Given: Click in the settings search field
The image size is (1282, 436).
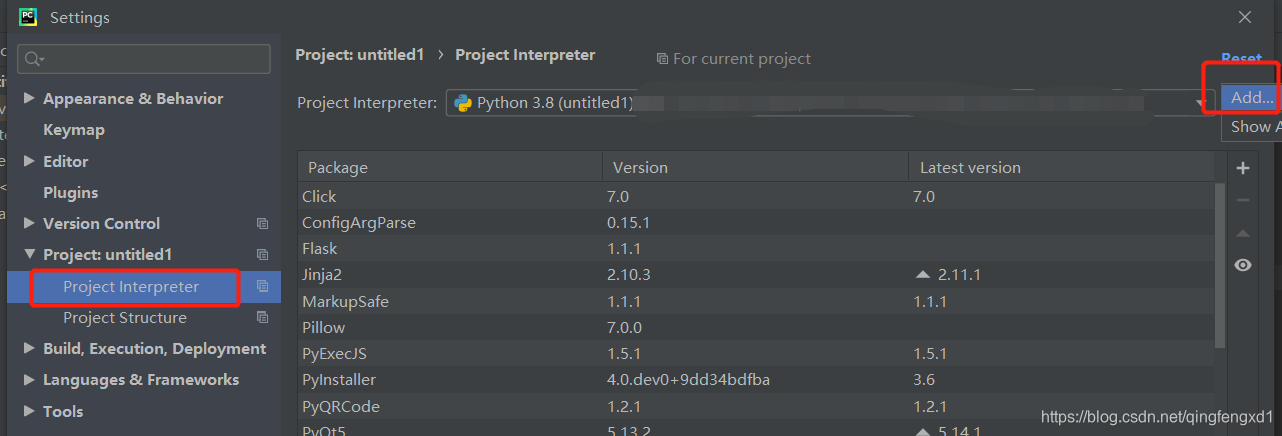Looking at the screenshot, I should [150, 59].
